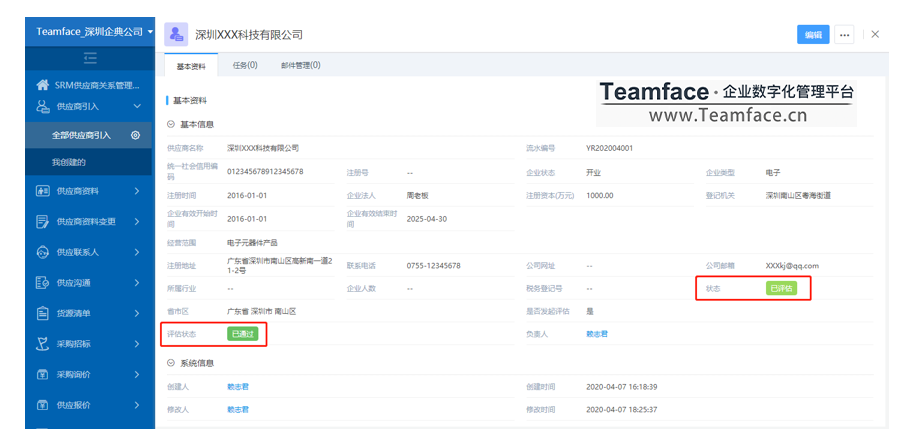The image size is (913, 429).
Task: Select 全部供应商引入 in sidebar
Action: click(89, 135)
